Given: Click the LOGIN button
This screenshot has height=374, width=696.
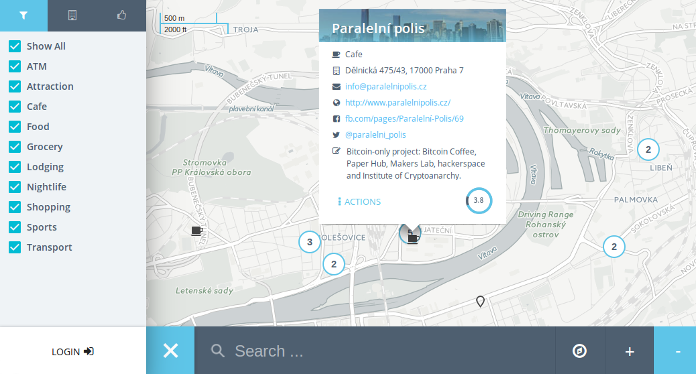Looking at the screenshot, I should (x=73, y=351).
